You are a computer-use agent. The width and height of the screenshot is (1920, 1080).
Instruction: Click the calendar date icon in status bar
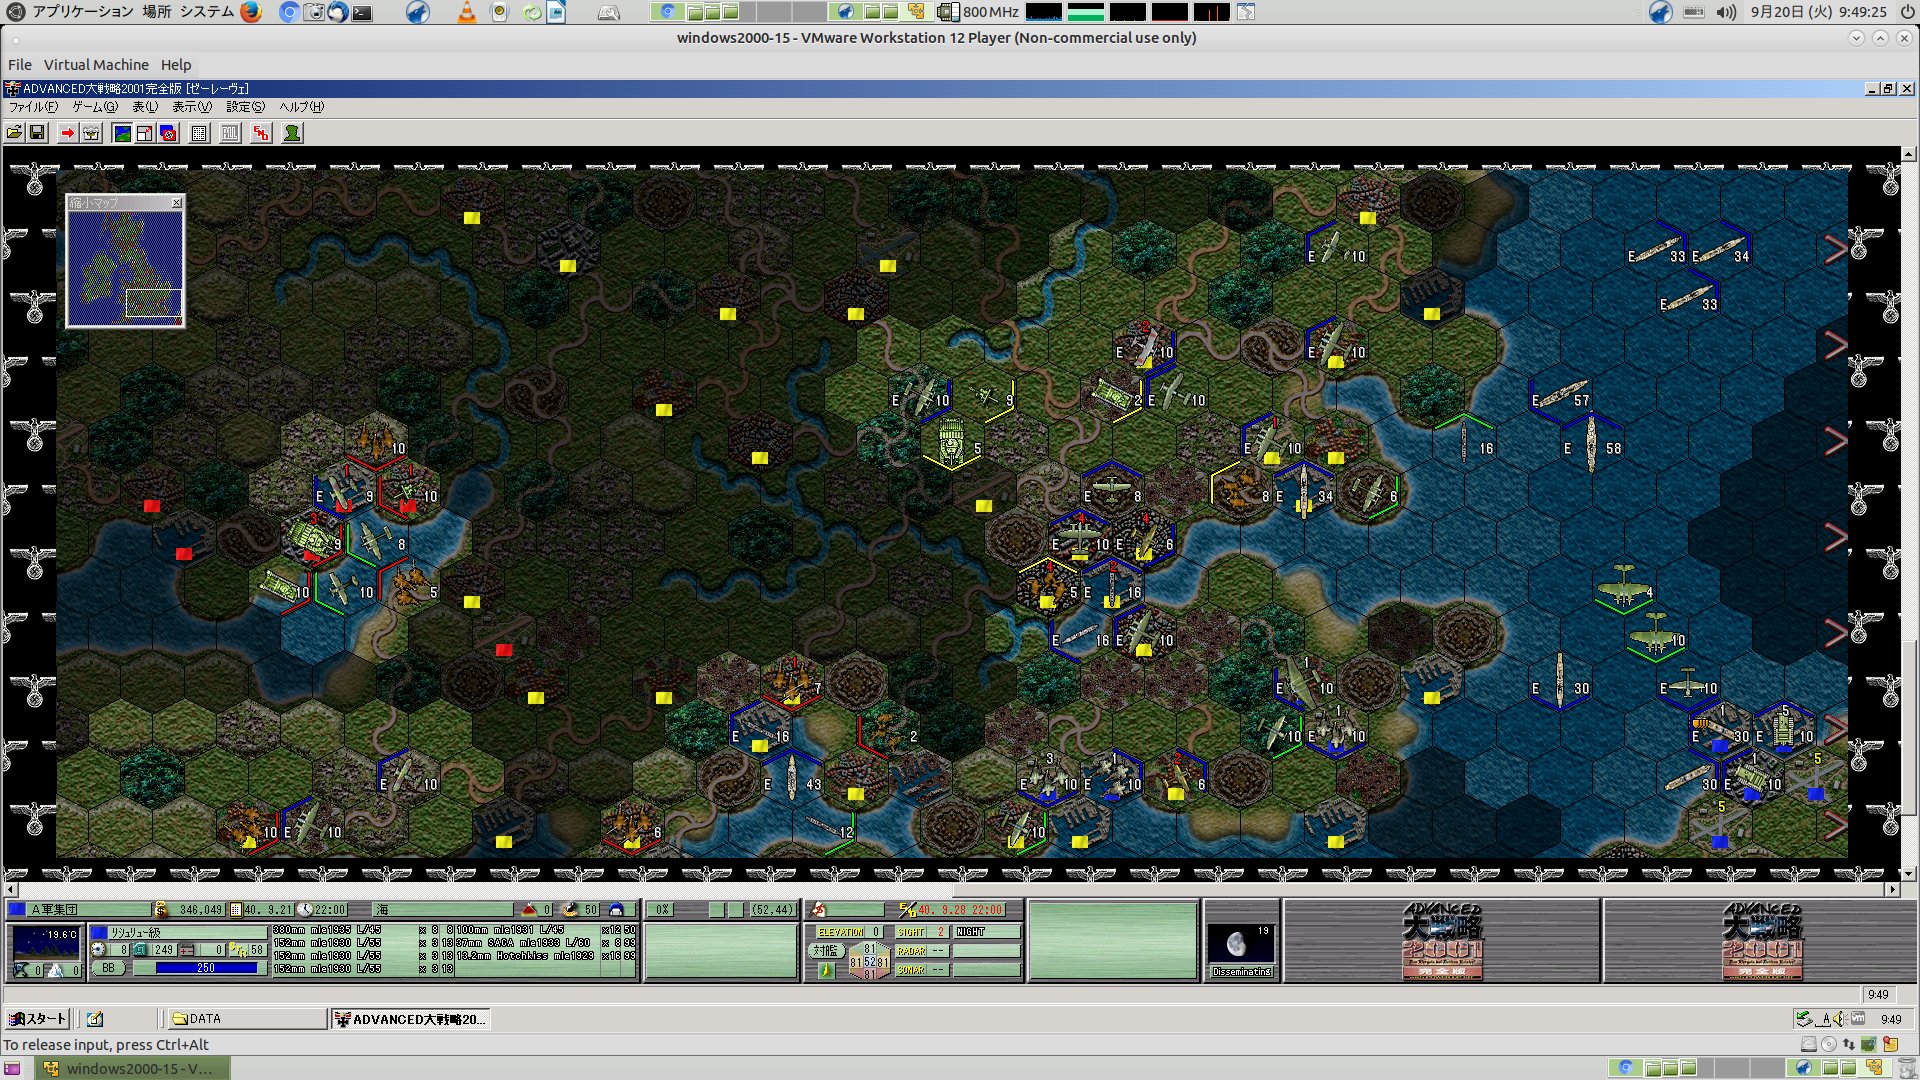pyautogui.click(x=236, y=910)
